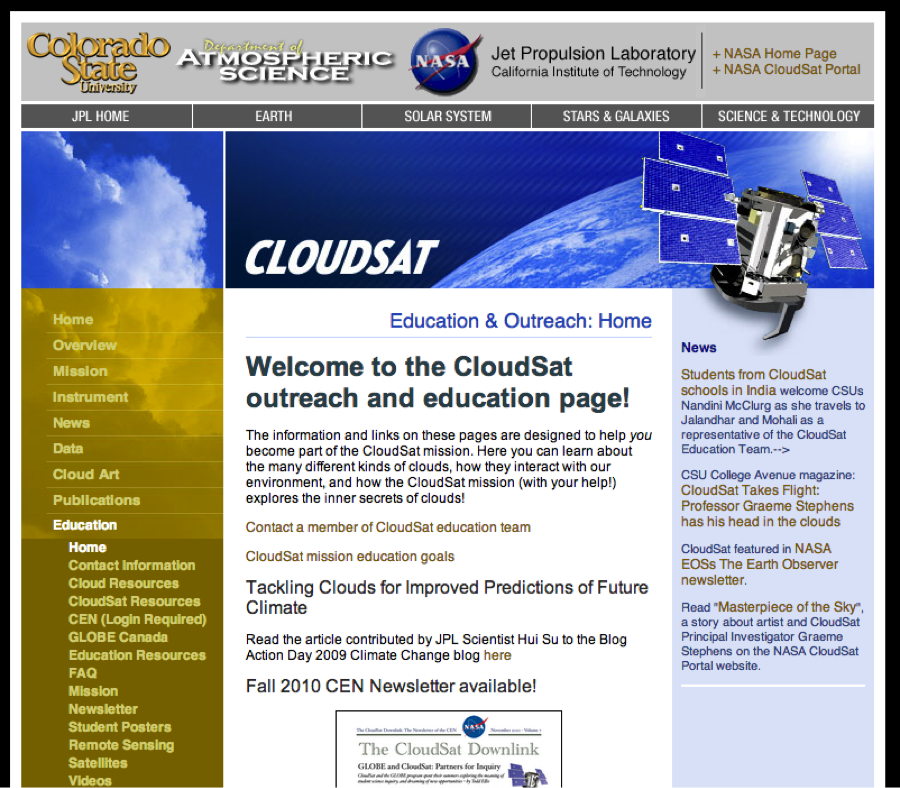Open Videos submenu item
The height and width of the screenshot is (788, 900).
(90, 781)
